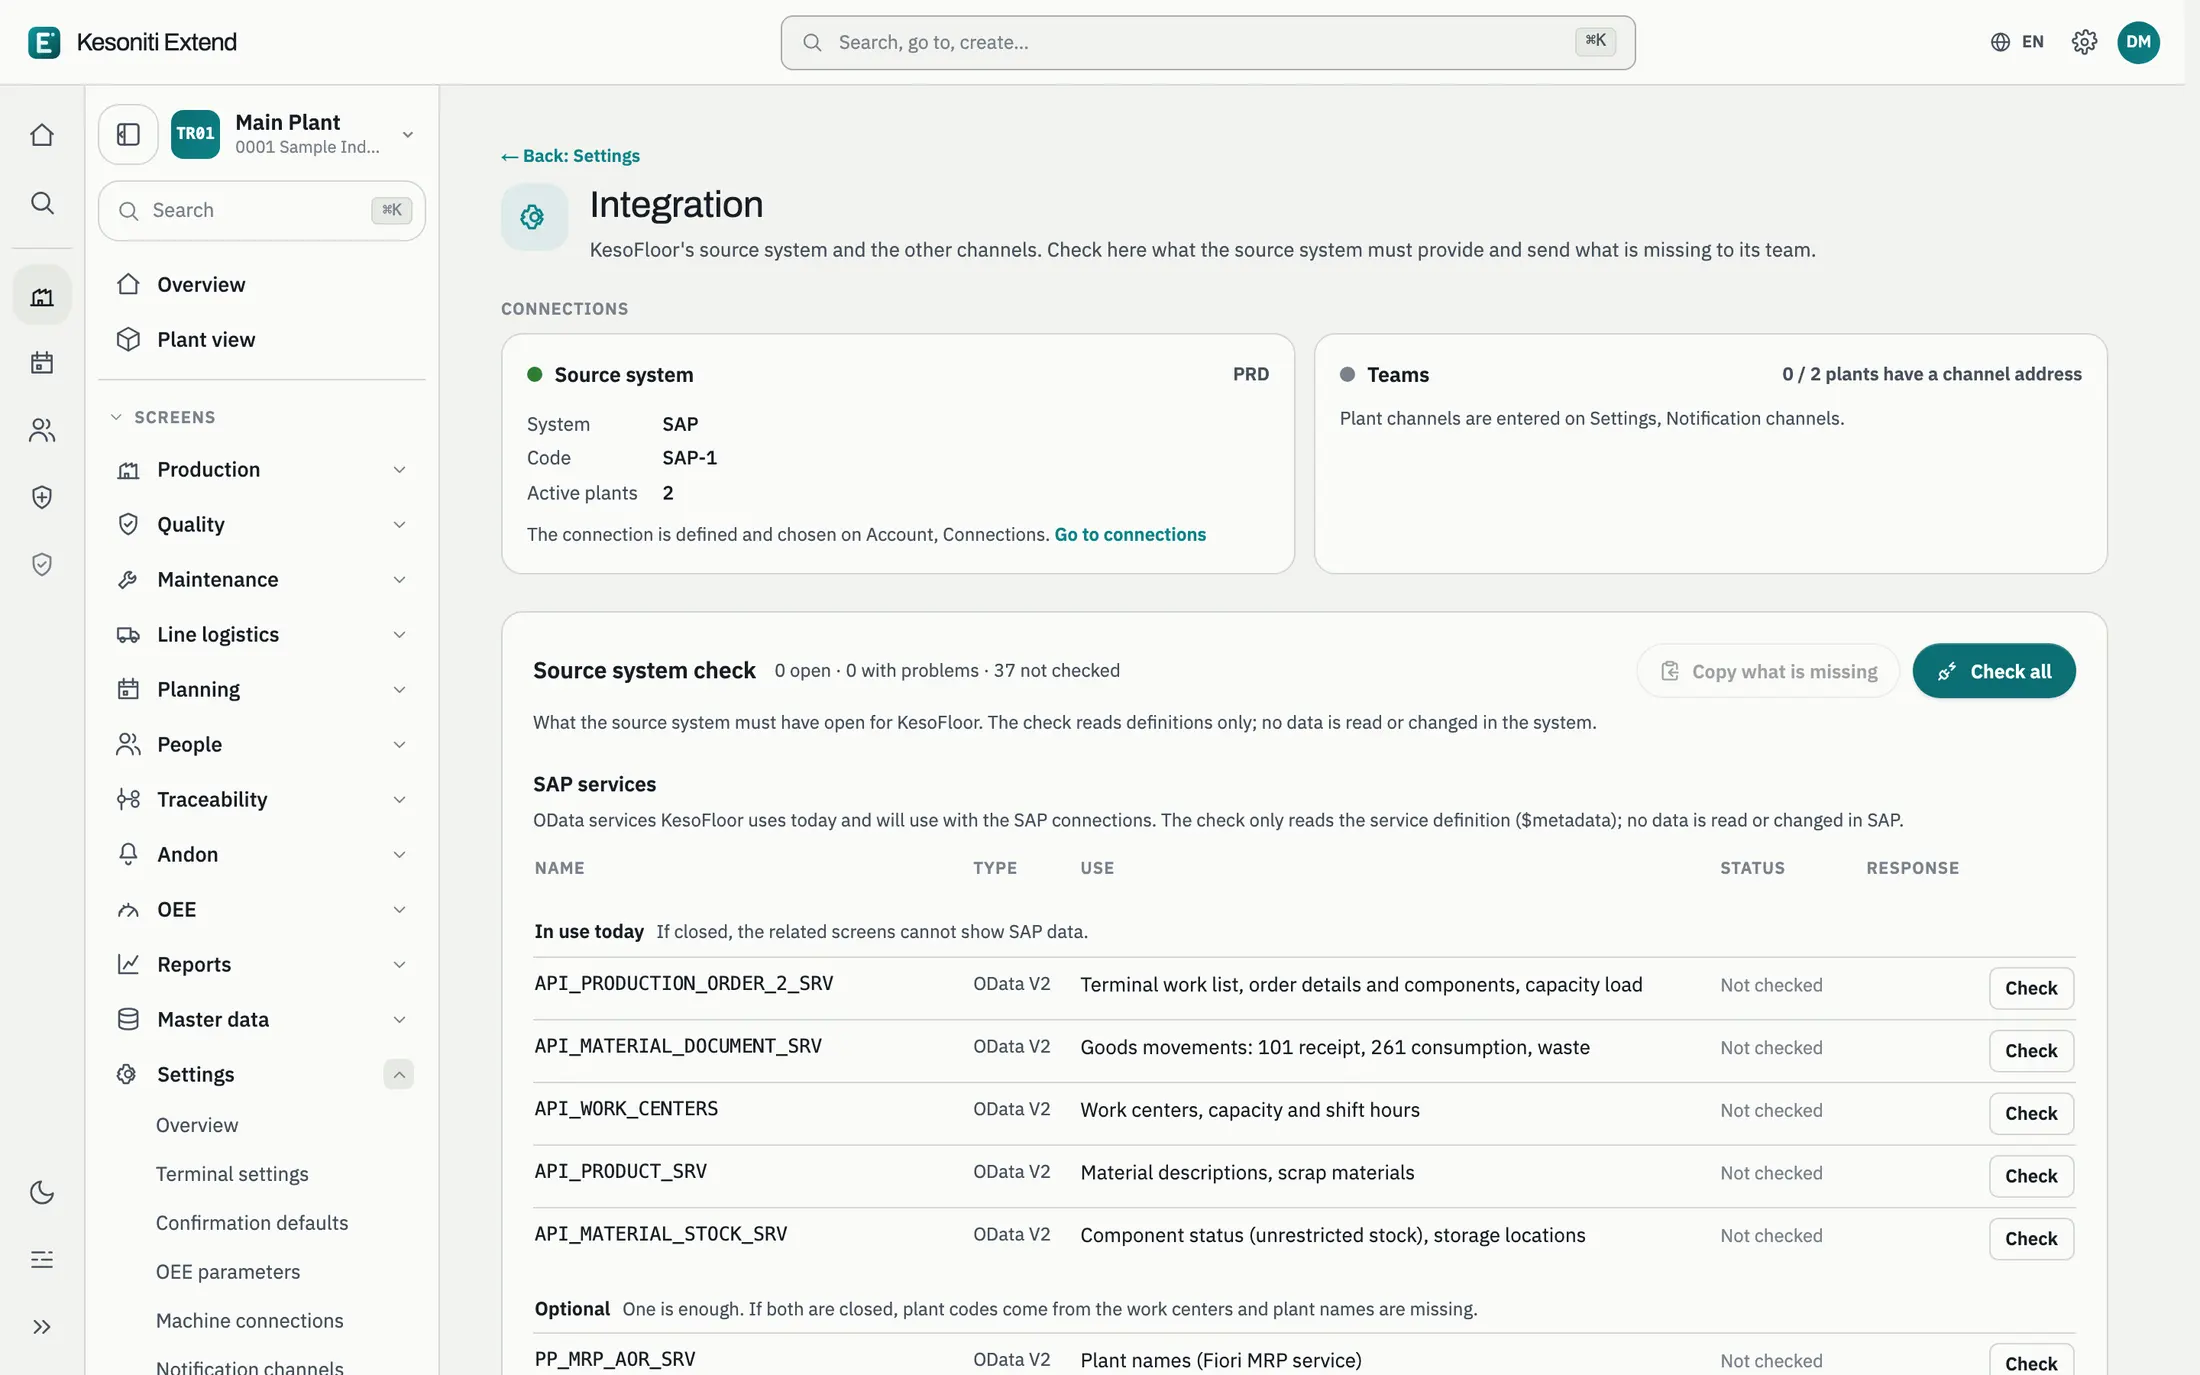2200x1375 pixels.
Task: Select the factory icon in the left rail
Action: (x=42, y=296)
